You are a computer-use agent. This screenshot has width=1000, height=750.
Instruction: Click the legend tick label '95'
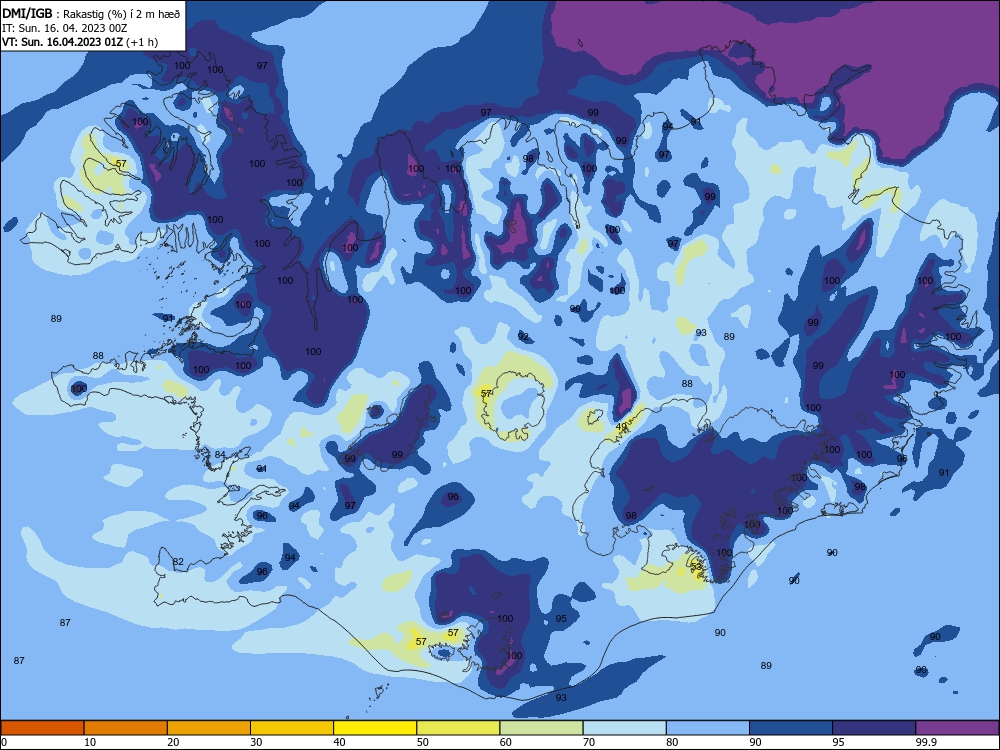coord(838,742)
